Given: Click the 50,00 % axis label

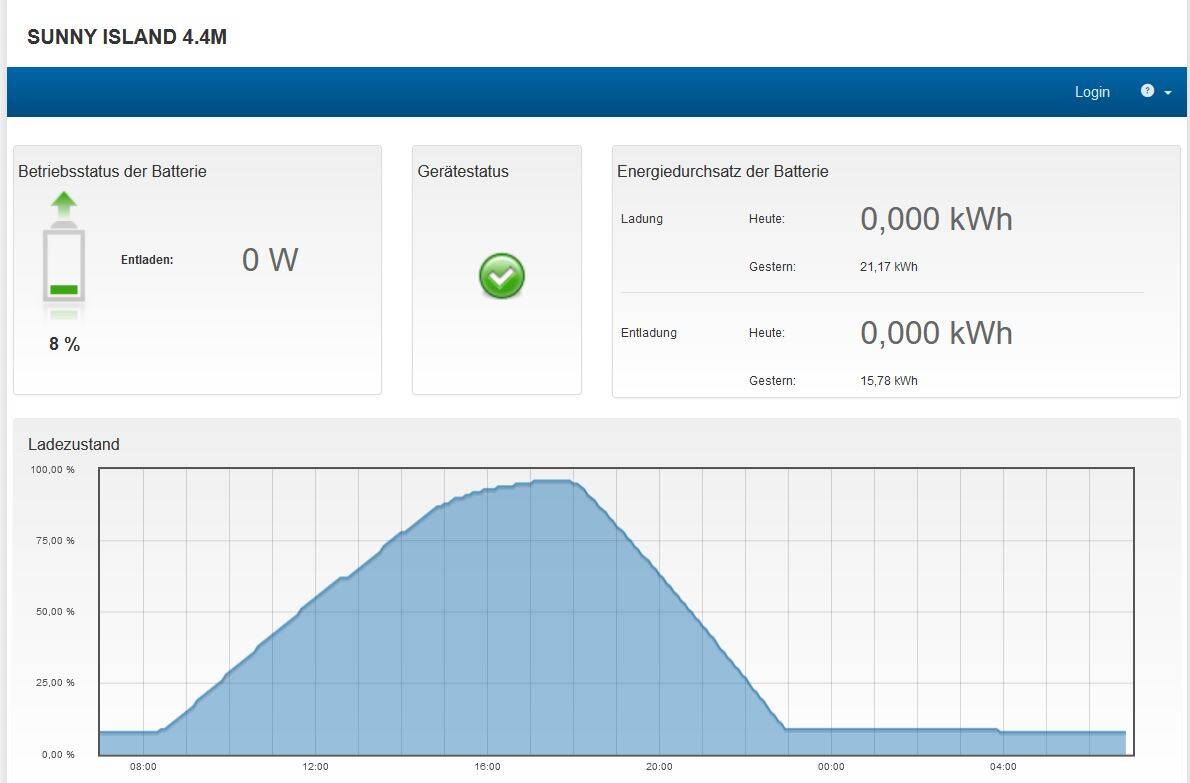Looking at the screenshot, I should coord(55,612).
